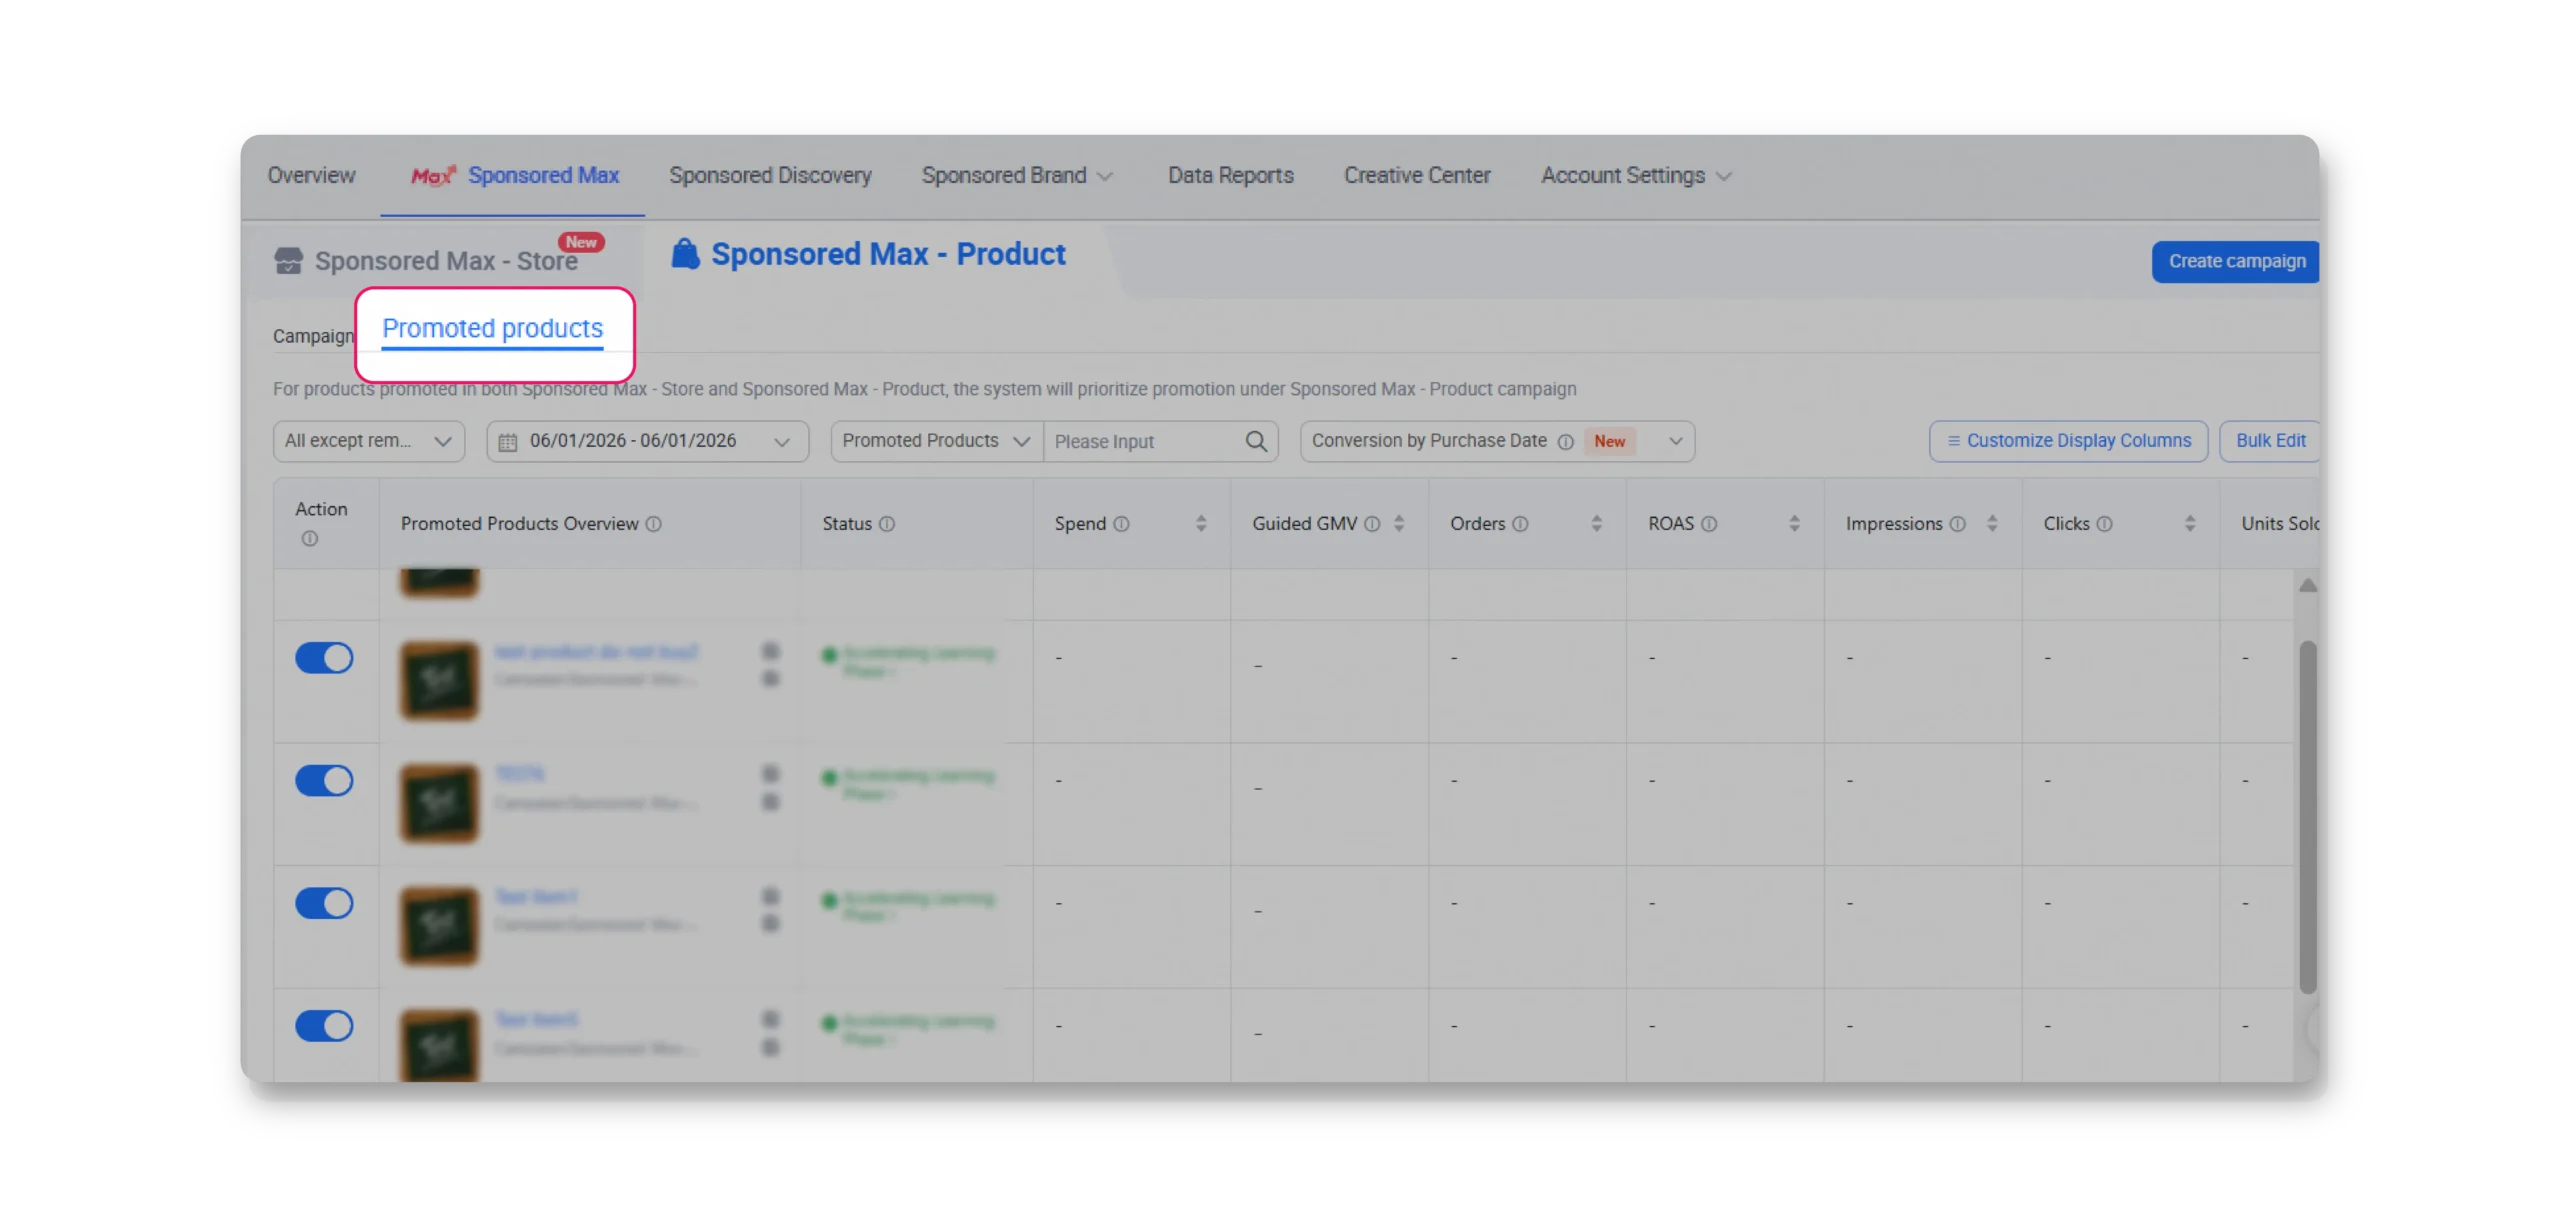Toggle the second product row switch

[324, 781]
